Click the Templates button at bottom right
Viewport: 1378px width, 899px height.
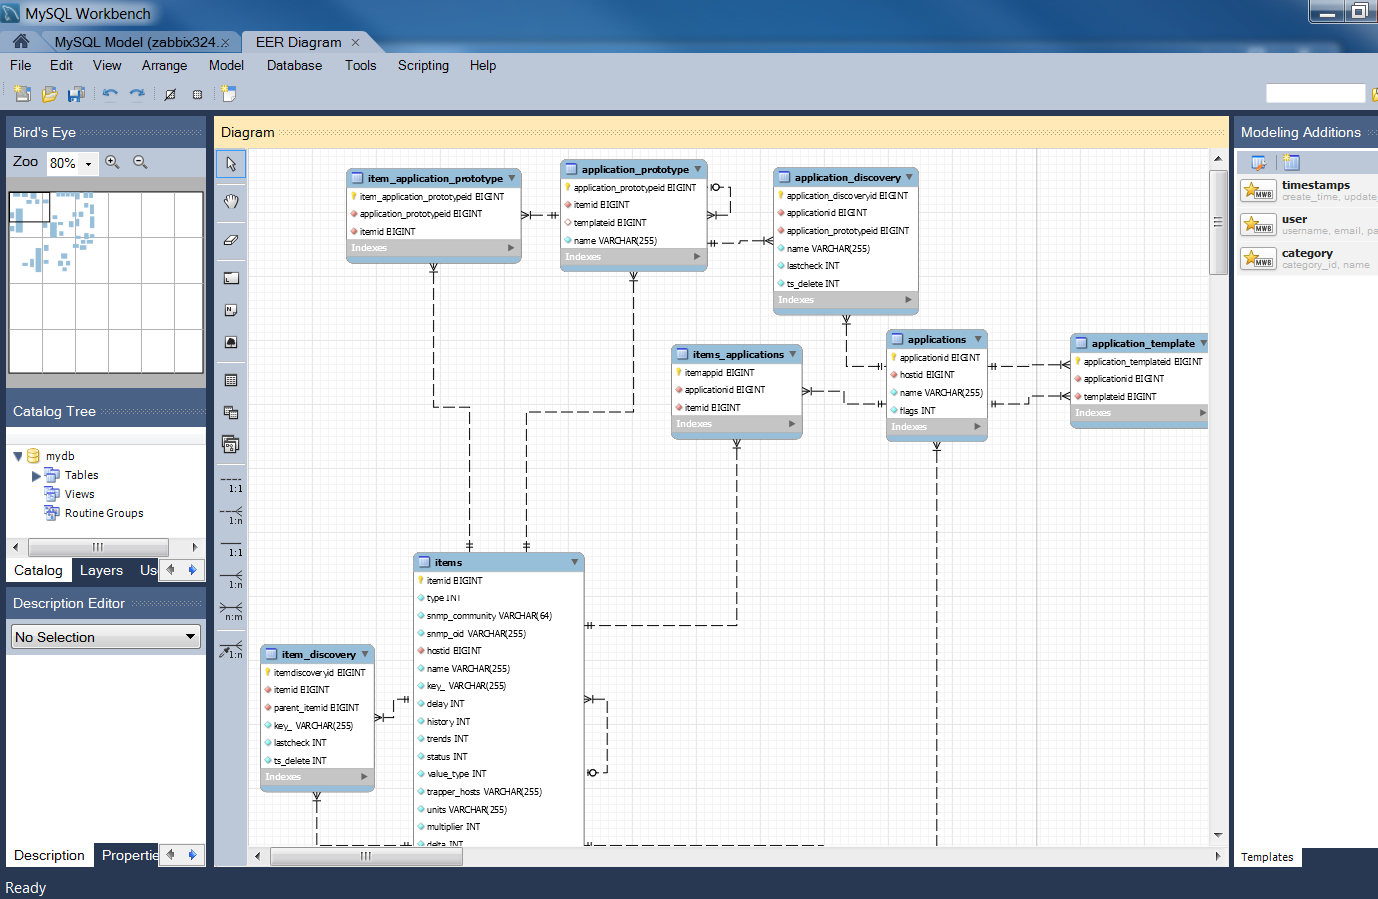tap(1266, 857)
